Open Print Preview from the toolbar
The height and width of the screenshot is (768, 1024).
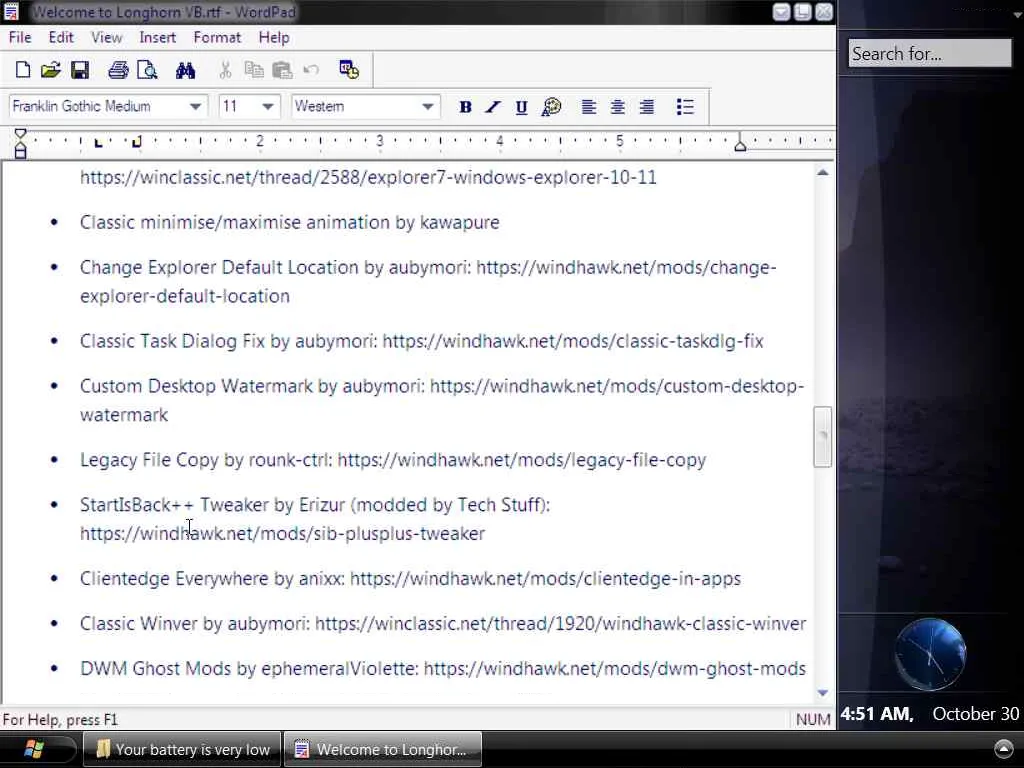pyautogui.click(x=147, y=70)
